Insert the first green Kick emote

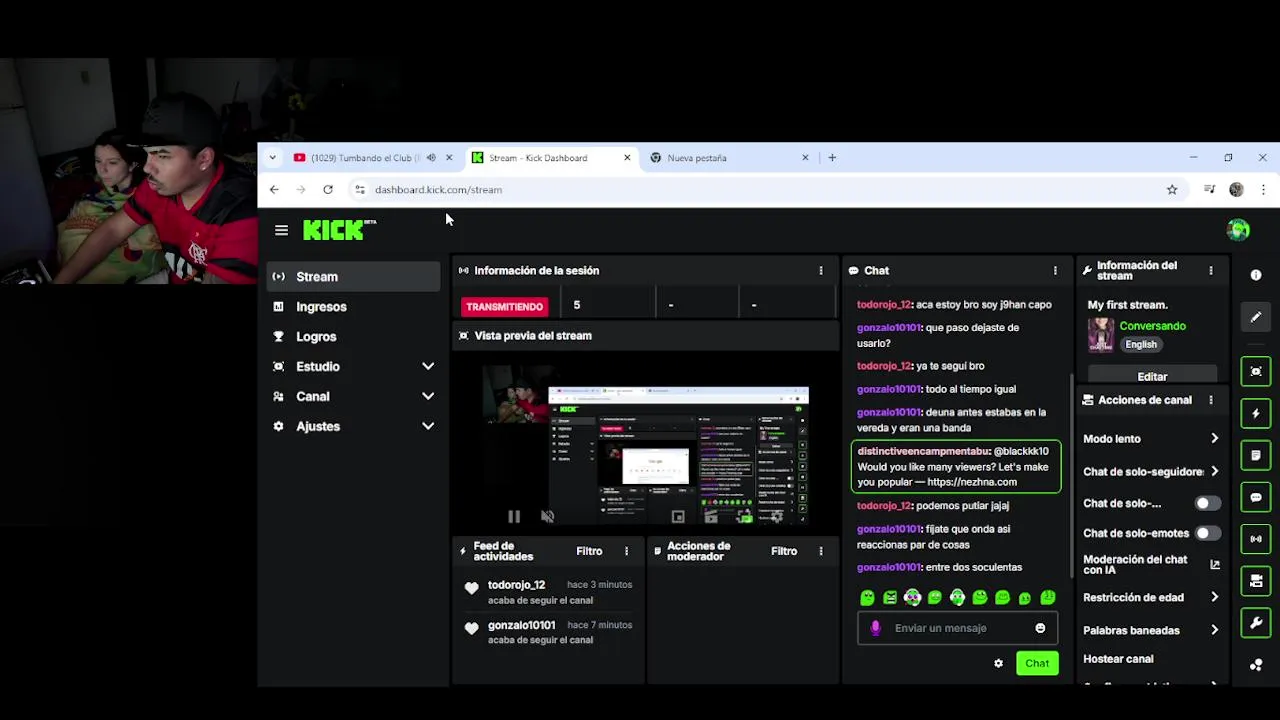867,598
